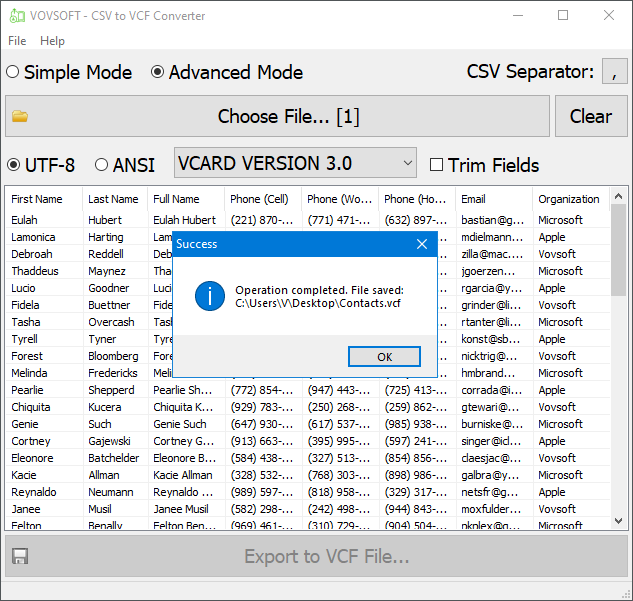The image size is (633, 601).
Task: Select the Tyrell first name cell
Action: tap(24, 339)
